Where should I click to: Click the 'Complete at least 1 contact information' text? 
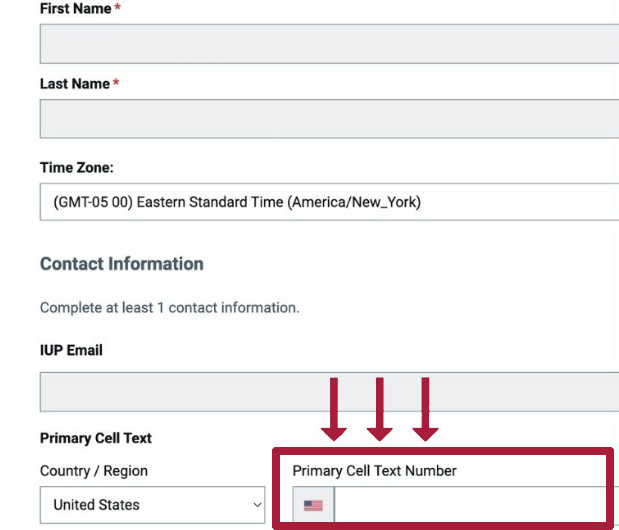tap(170, 307)
